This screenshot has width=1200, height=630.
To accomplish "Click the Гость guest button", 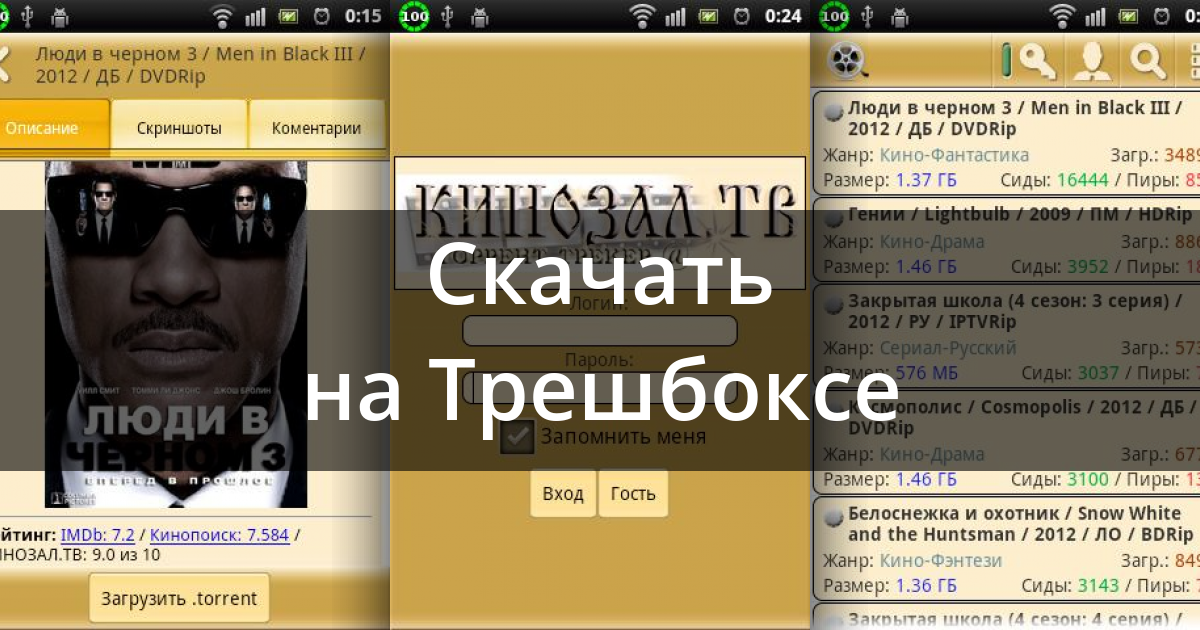I will (633, 493).
